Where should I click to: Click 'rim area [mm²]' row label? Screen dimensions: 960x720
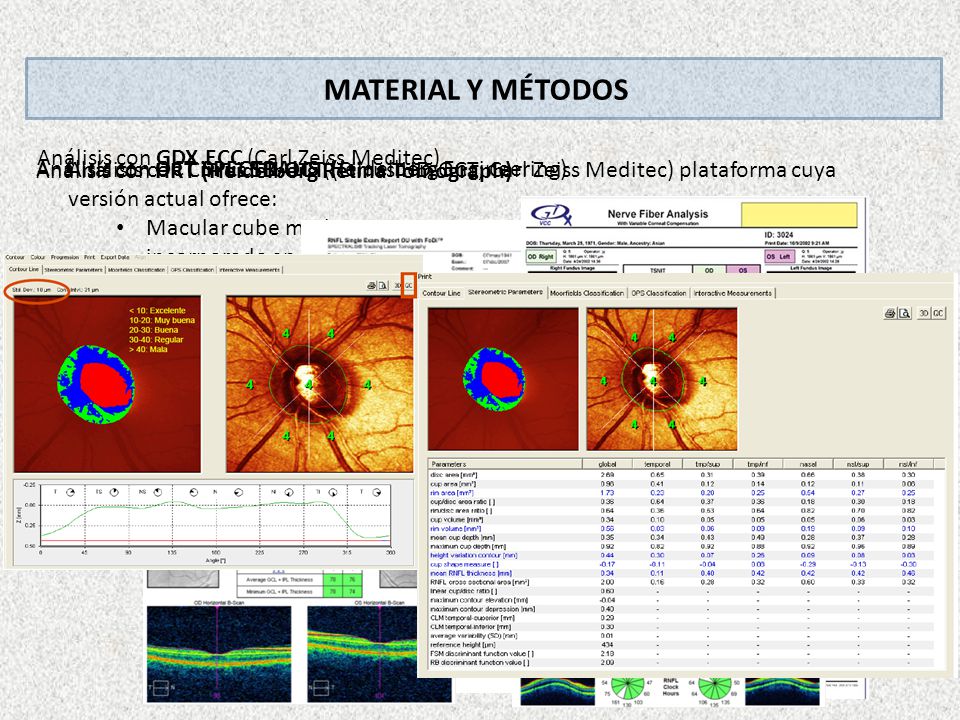point(452,492)
